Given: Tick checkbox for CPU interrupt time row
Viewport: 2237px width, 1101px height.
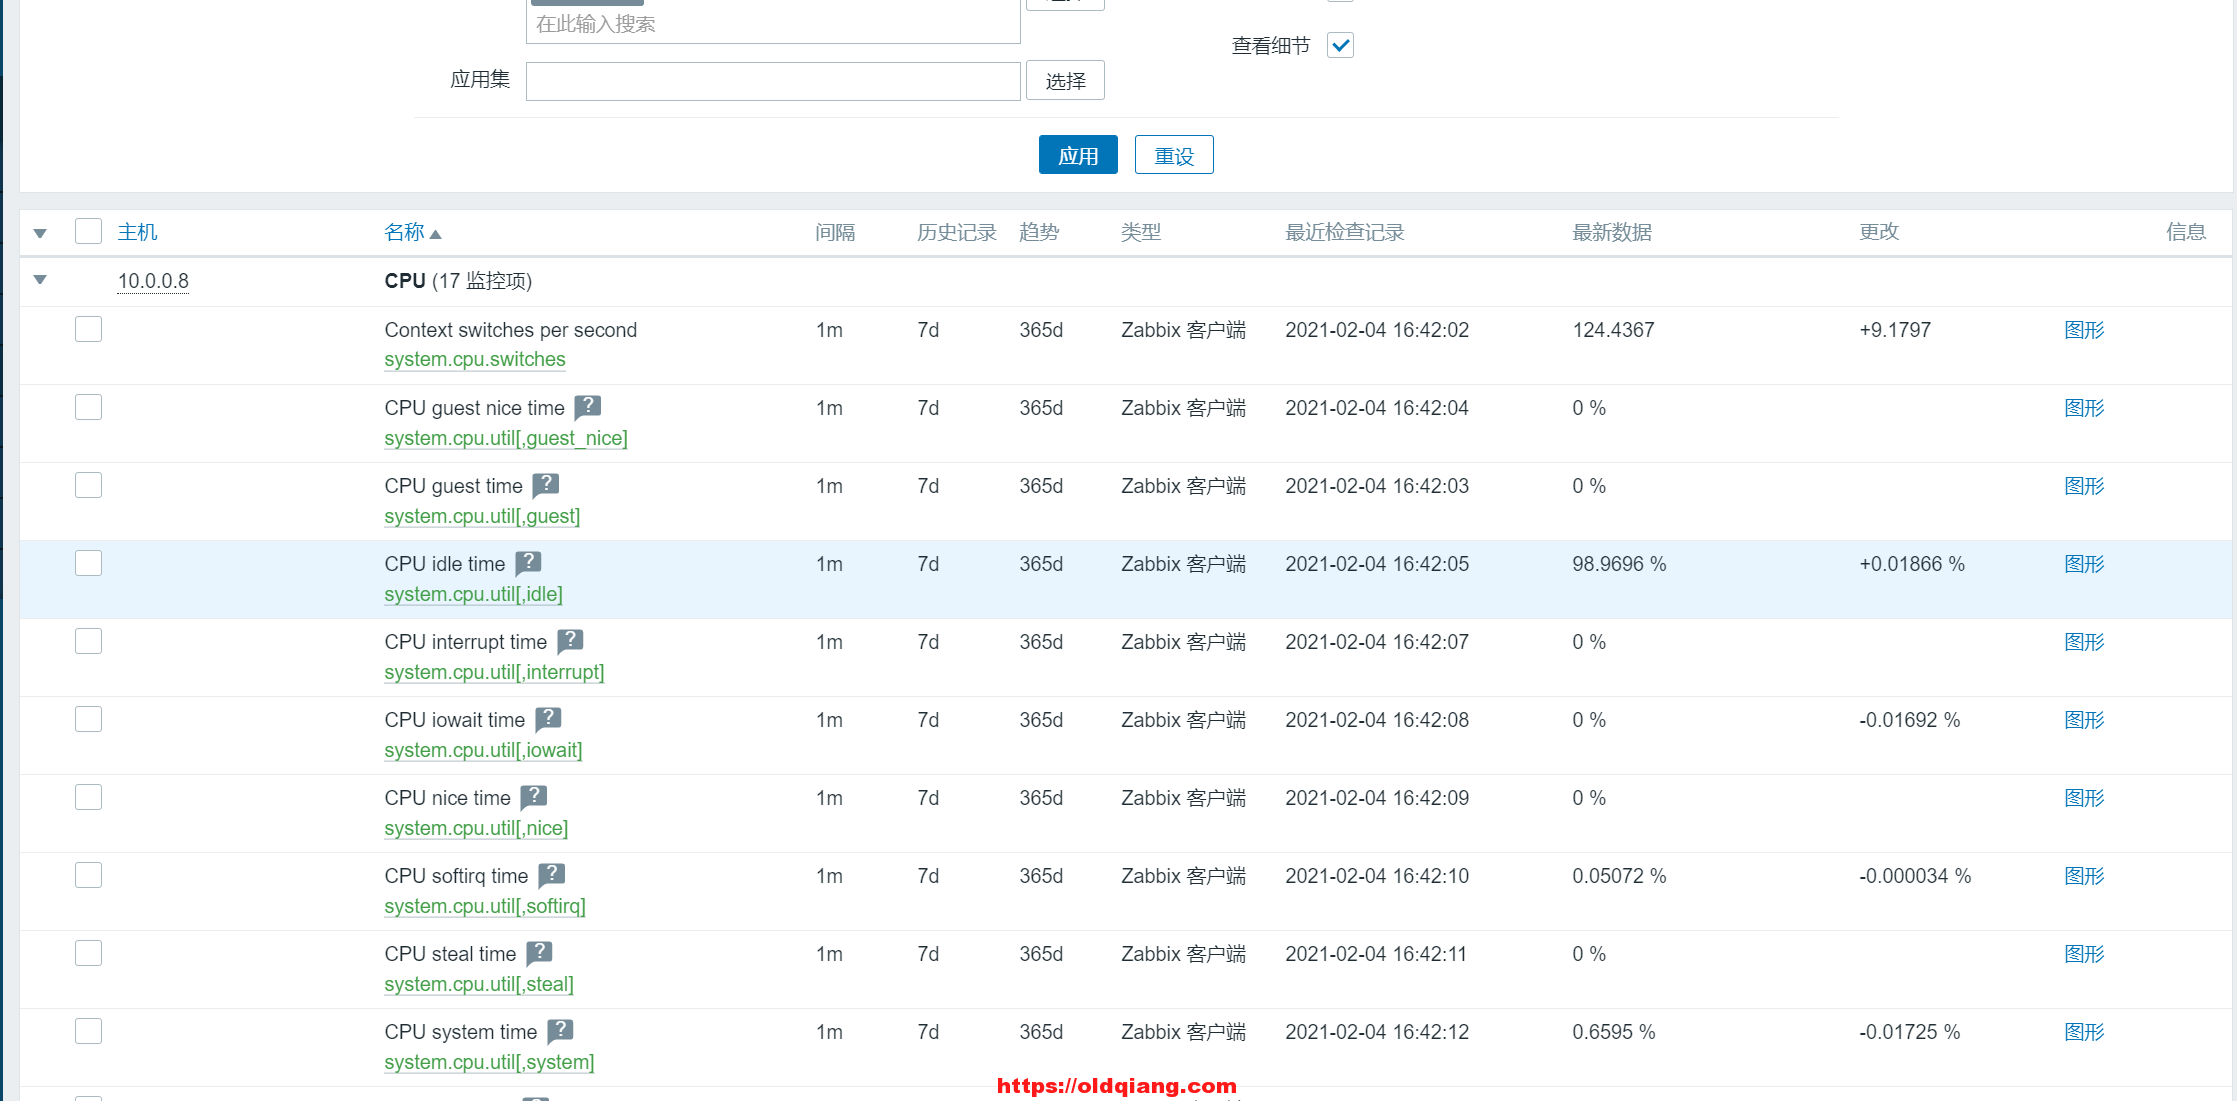Looking at the screenshot, I should [x=88, y=641].
